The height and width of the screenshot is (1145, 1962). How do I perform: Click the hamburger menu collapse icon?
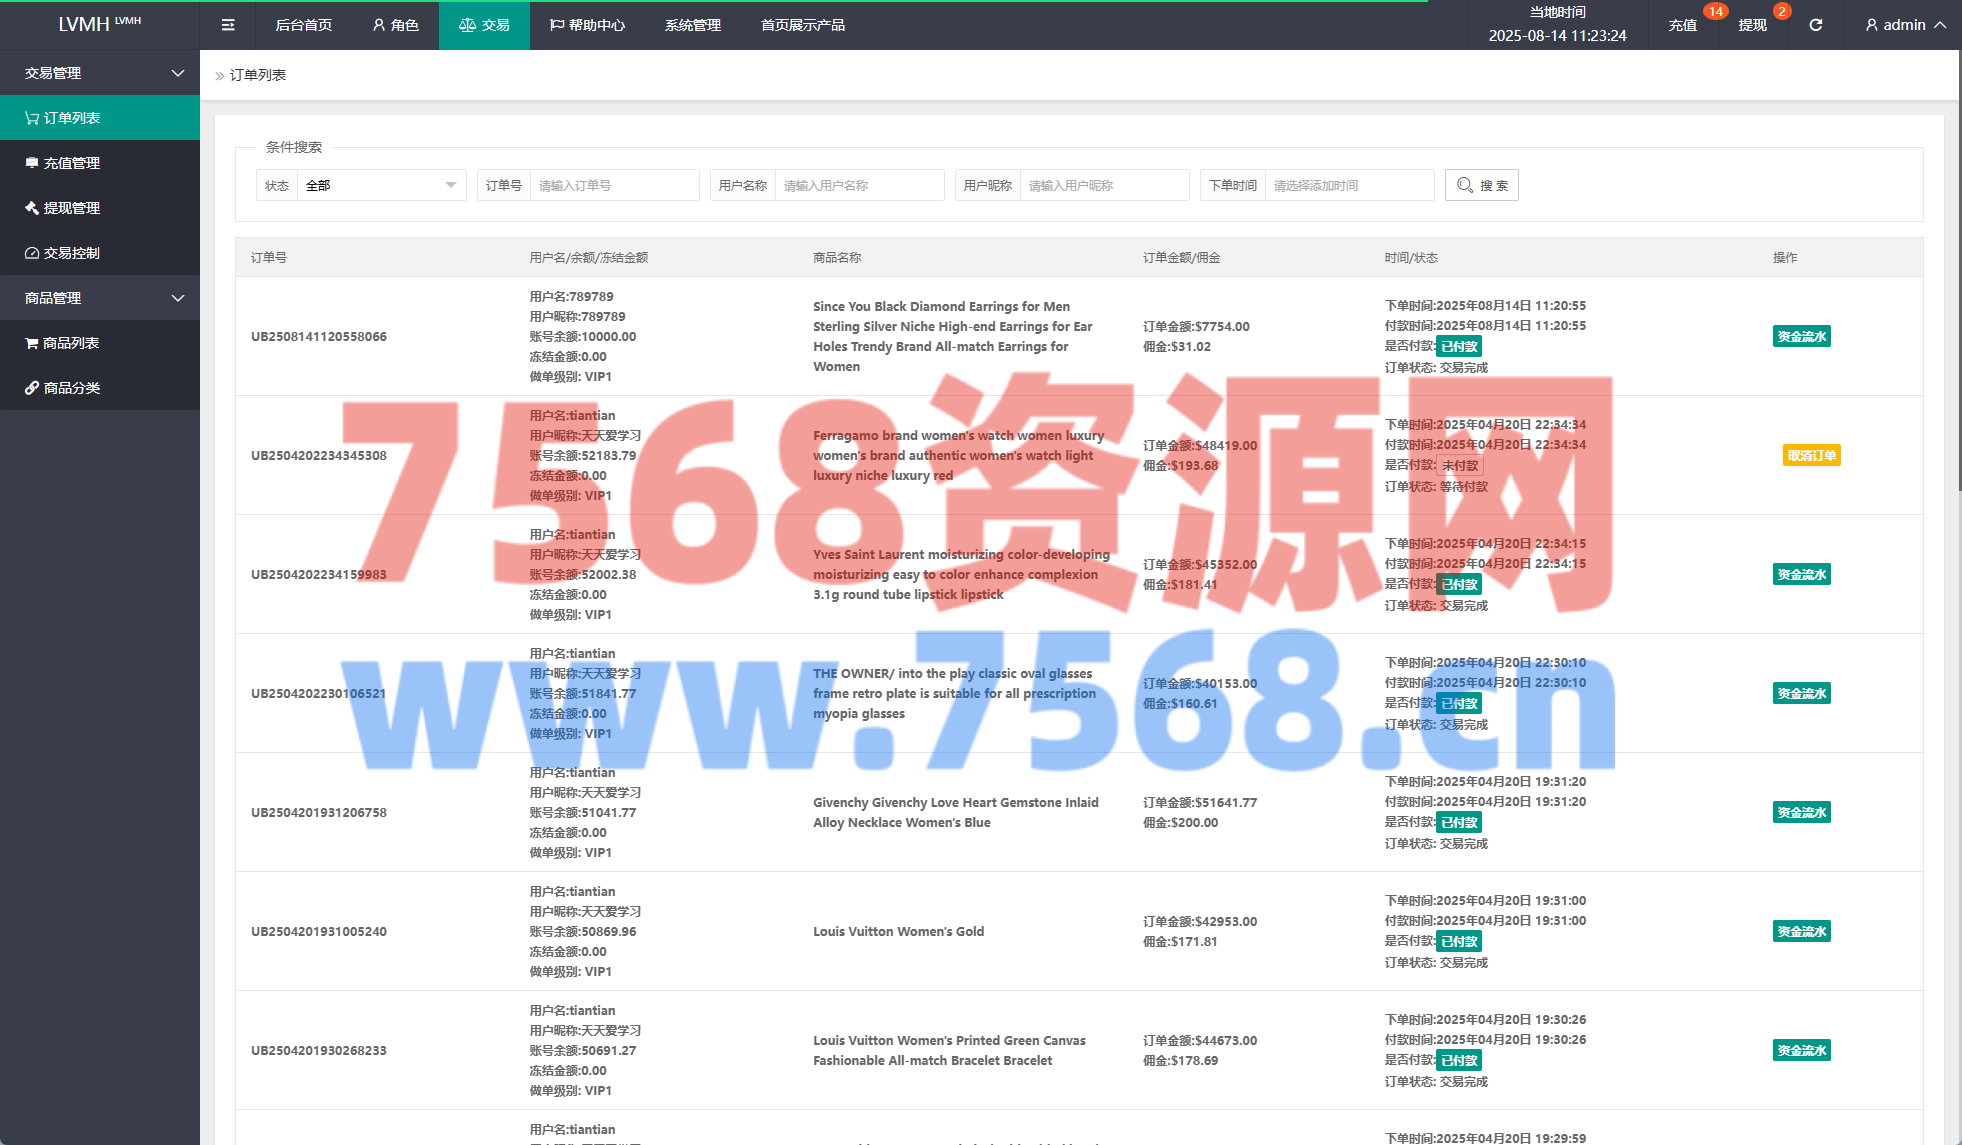click(x=228, y=25)
